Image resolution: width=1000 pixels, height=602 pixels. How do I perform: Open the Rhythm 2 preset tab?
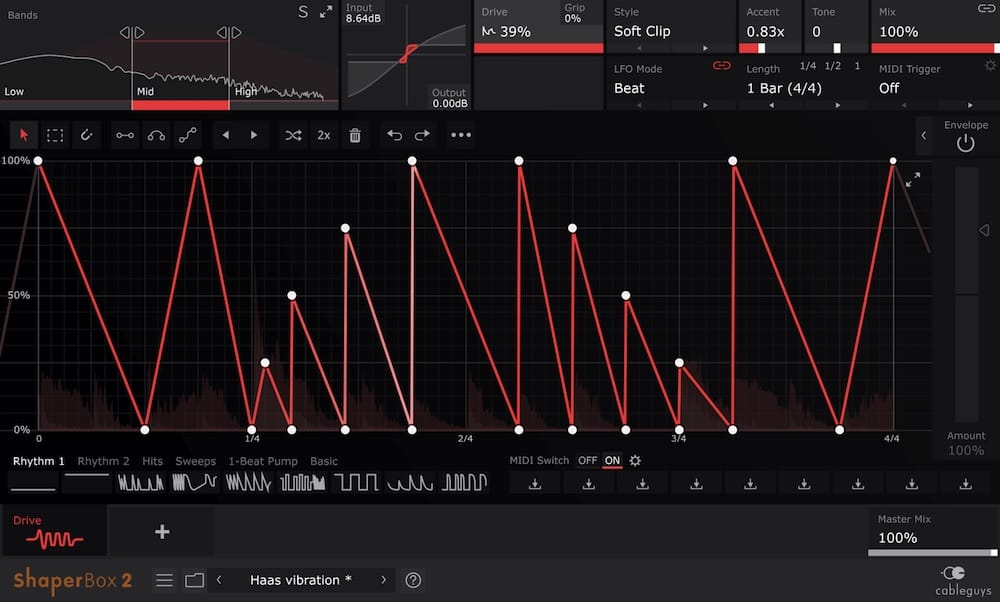click(x=103, y=461)
